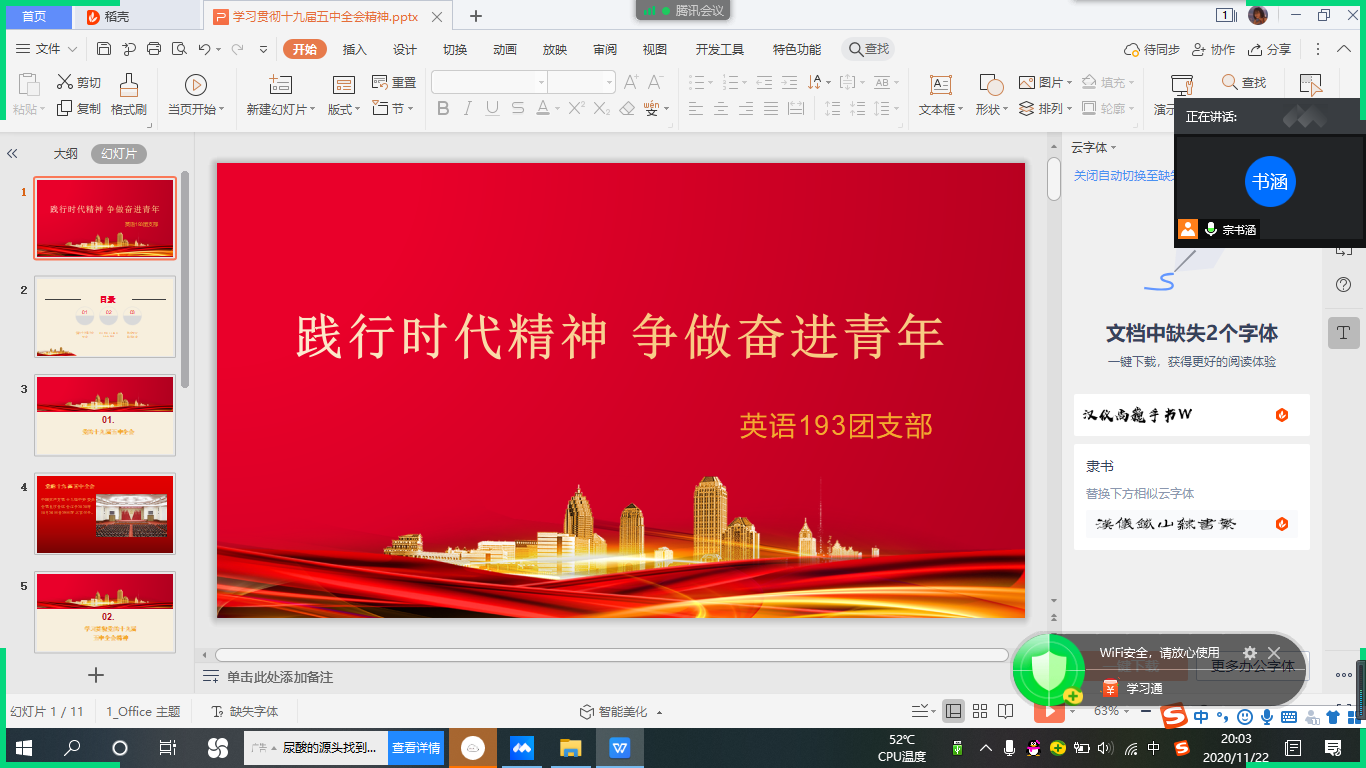The width and height of the screenshot is (1366, 768).
Task: Click the selection pane cursor icon in ribbon
Action: click(1310, 84)
